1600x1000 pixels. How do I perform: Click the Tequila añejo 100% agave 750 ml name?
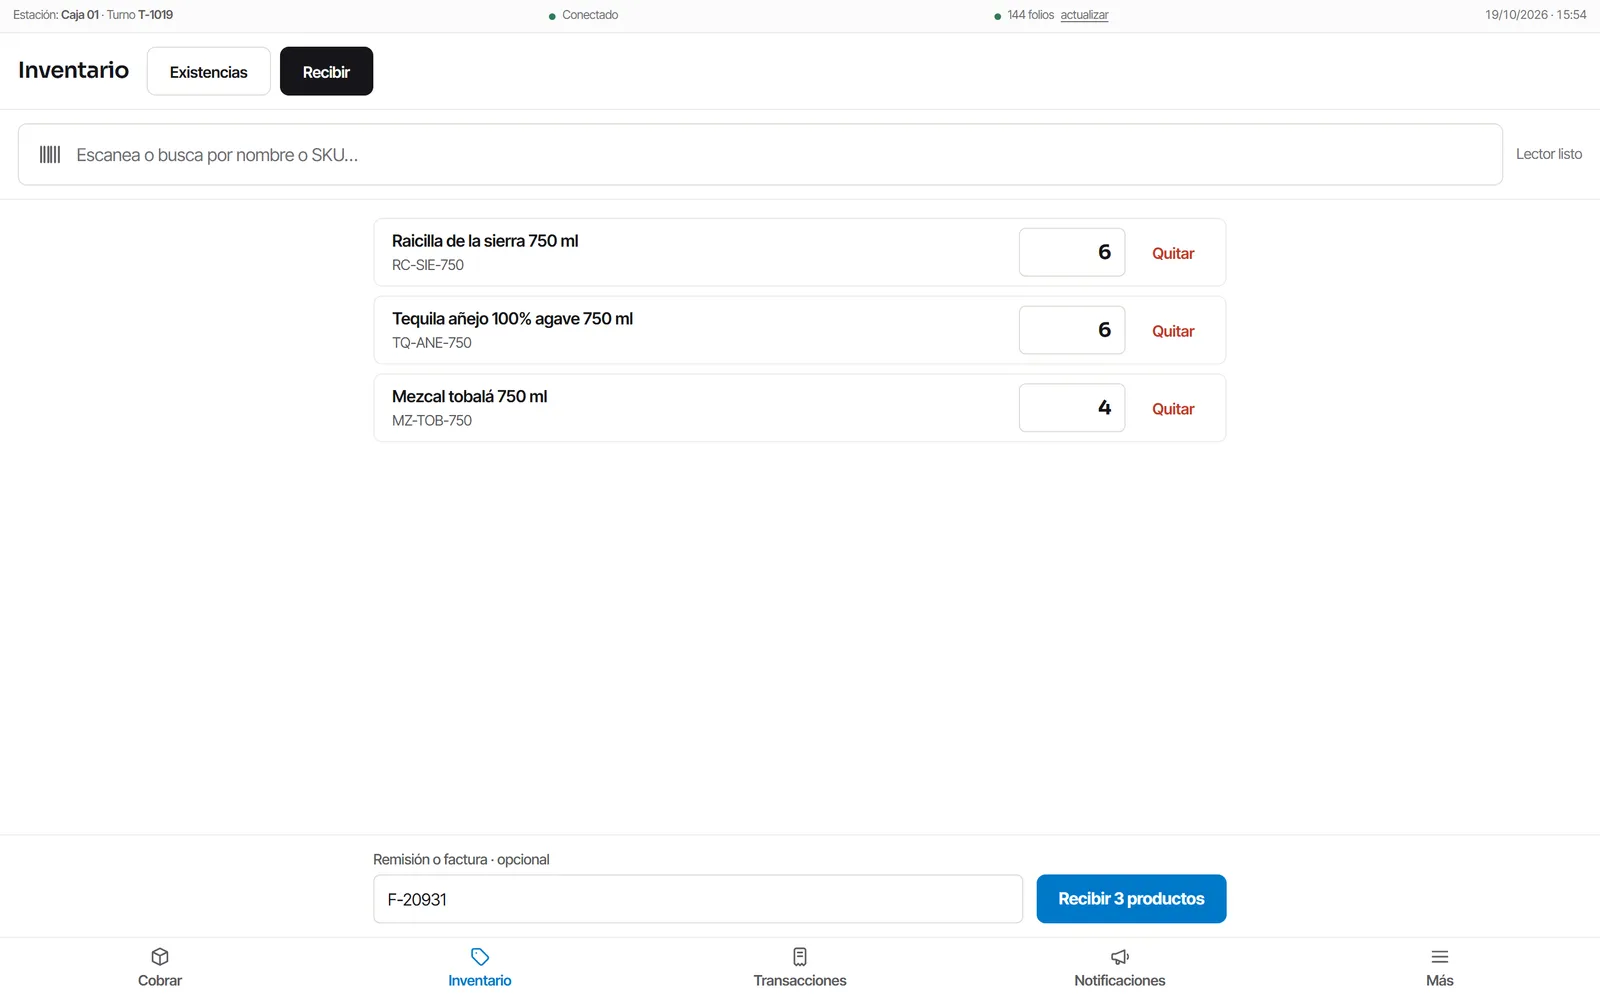pyautogui.click(x=512, y=319)
